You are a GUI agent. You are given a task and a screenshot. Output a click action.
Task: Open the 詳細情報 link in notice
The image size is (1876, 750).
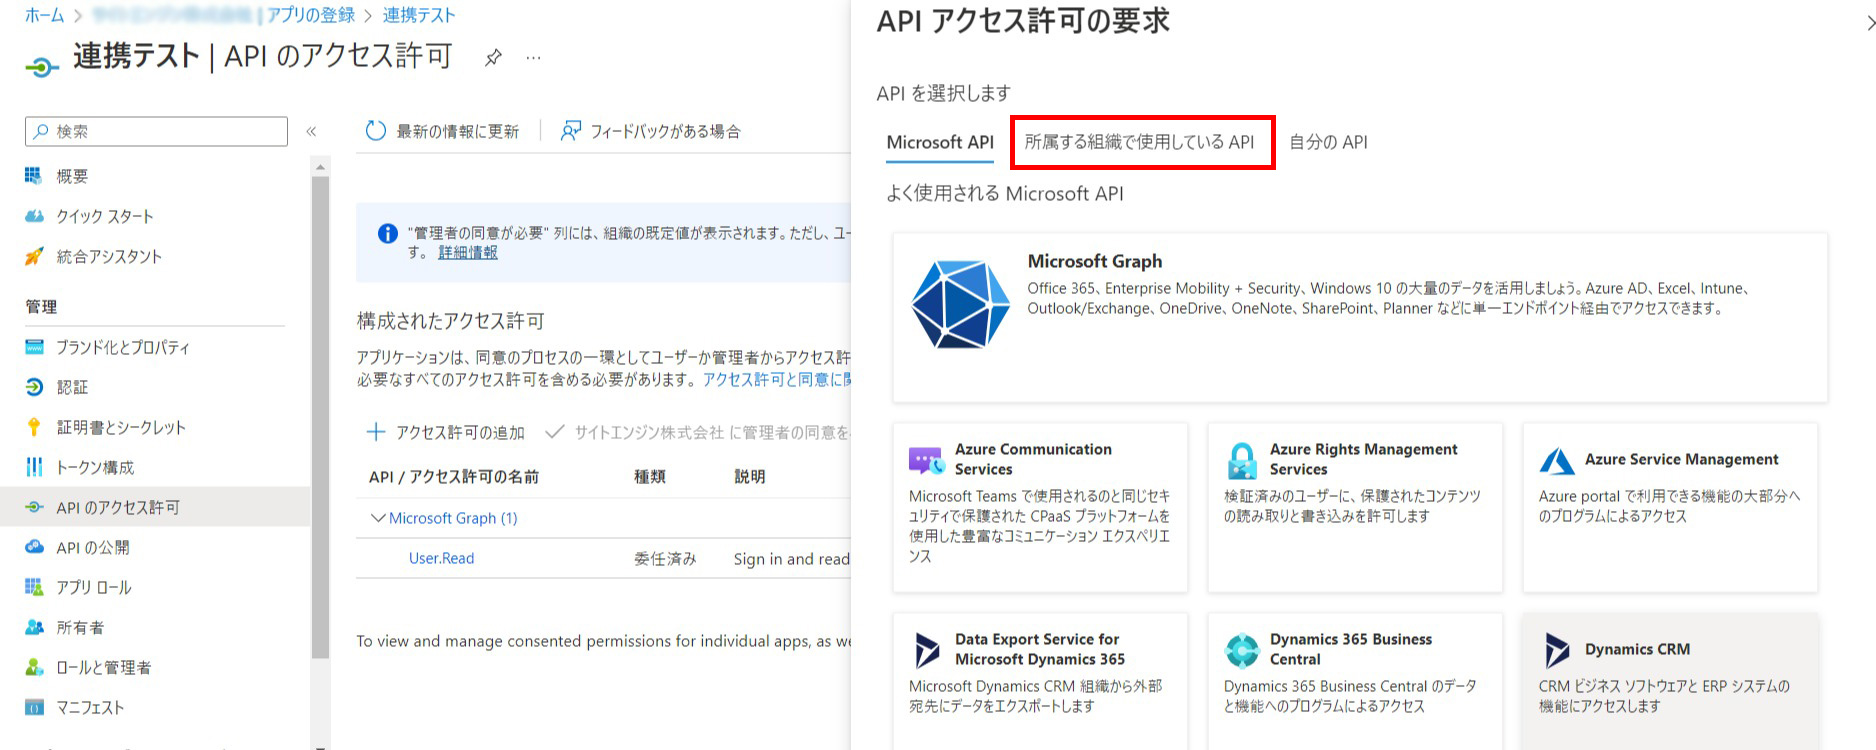tap(468, 252)
